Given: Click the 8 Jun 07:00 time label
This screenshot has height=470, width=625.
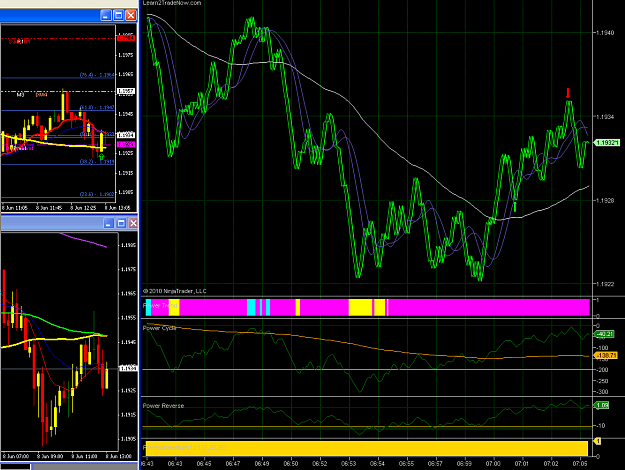Looking at the screenshot, I should point(16,456).
